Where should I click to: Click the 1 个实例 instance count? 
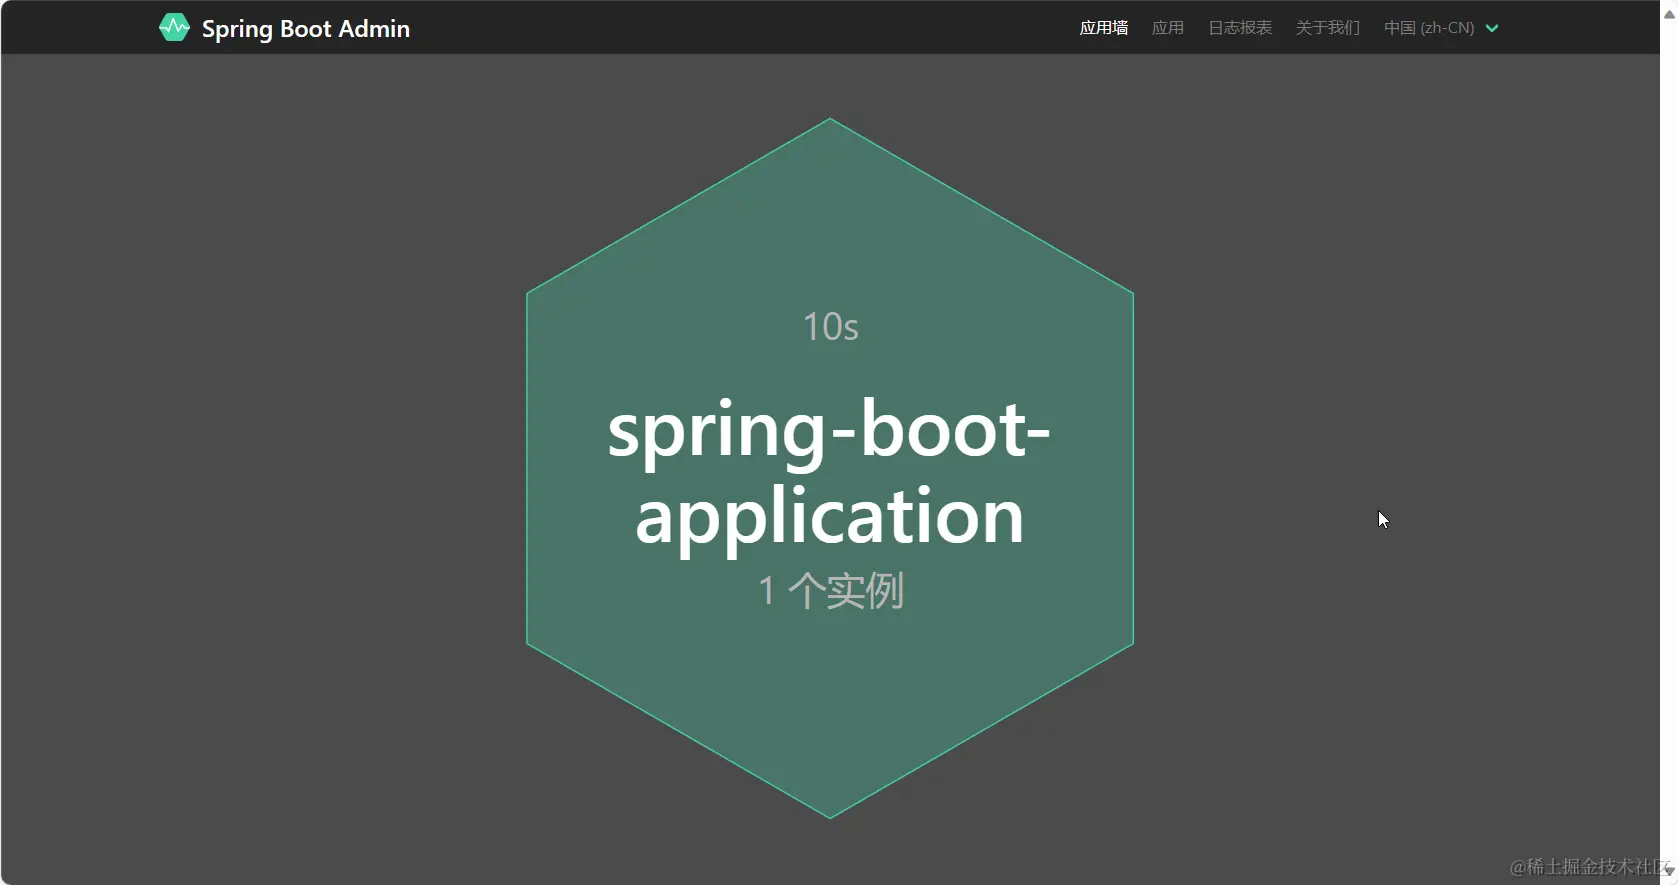click(831, 590)
